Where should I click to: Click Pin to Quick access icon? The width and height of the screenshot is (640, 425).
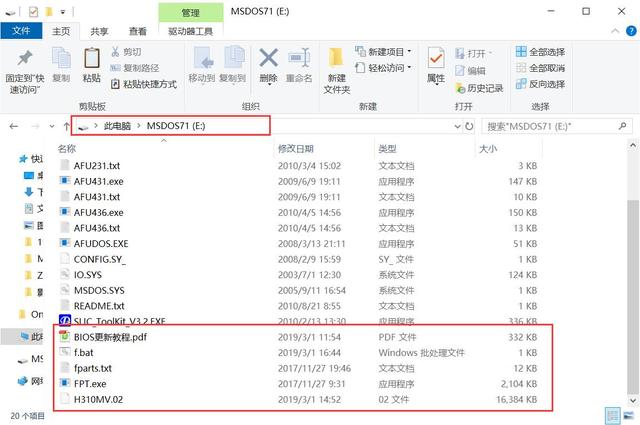click(x=25, y=58)
